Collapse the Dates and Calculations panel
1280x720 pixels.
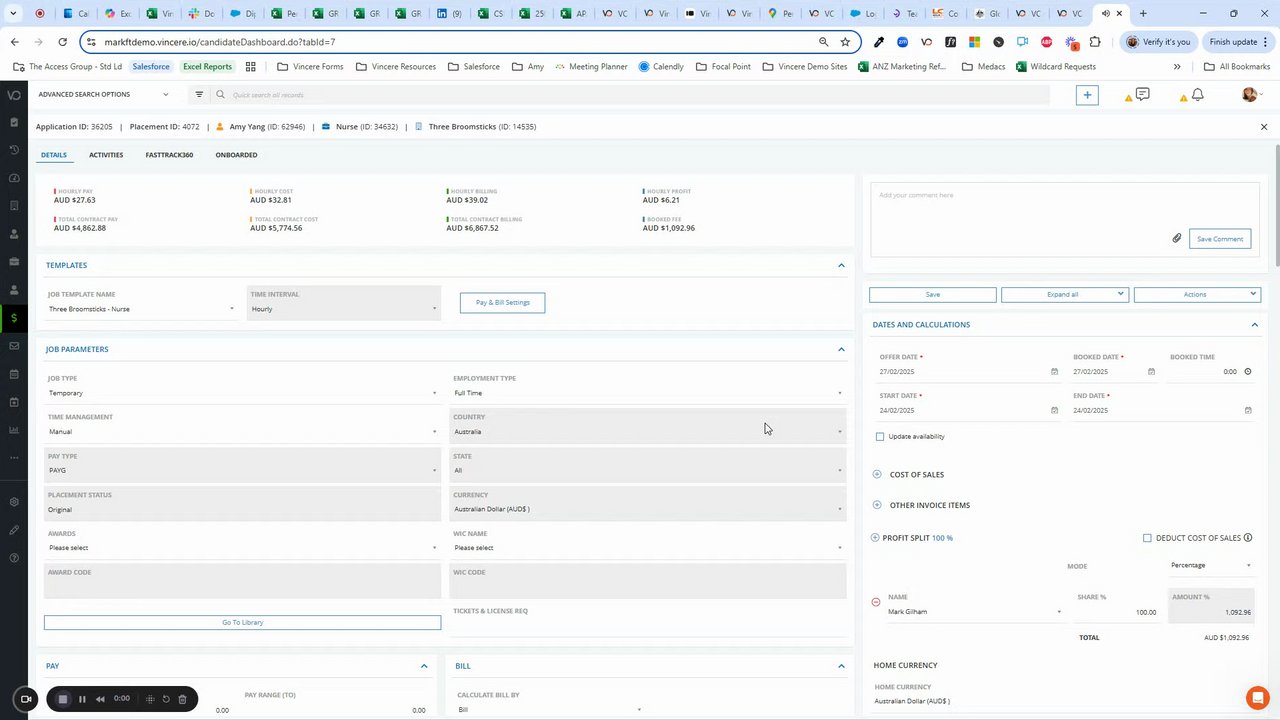point(1254,324)
